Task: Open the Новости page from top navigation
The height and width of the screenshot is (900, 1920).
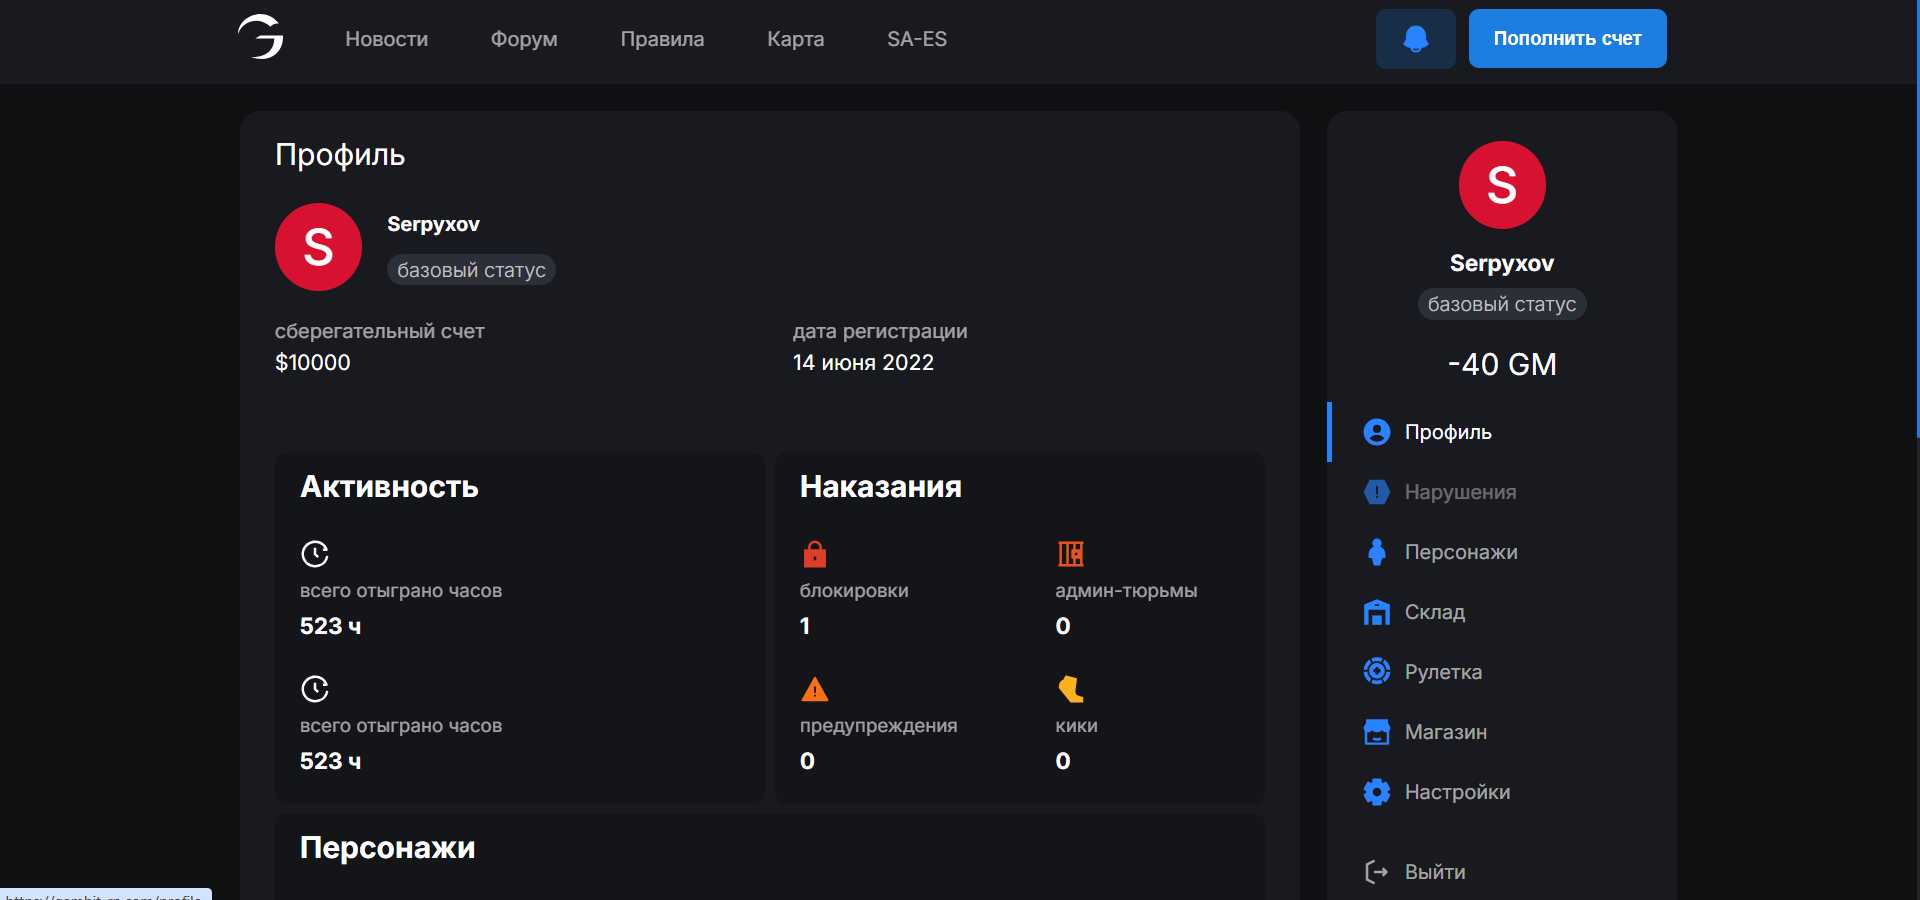Action: point(386,39)
